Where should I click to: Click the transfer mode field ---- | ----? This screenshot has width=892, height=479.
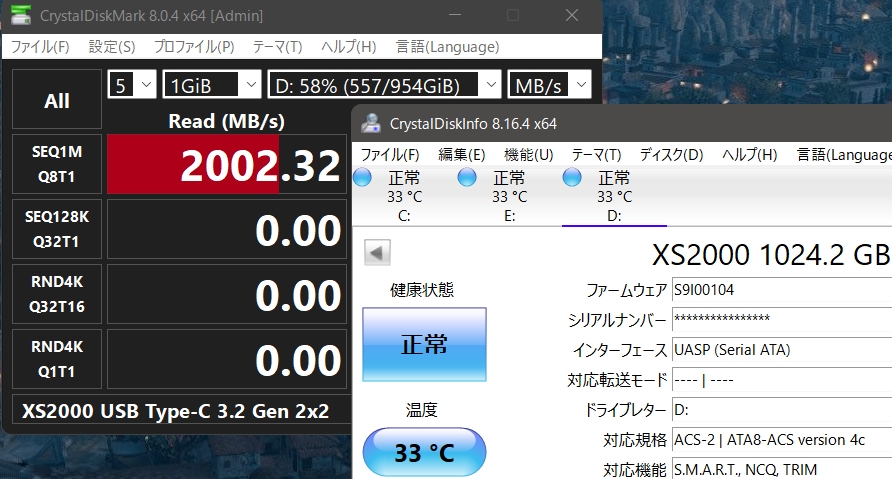point(782,380)
